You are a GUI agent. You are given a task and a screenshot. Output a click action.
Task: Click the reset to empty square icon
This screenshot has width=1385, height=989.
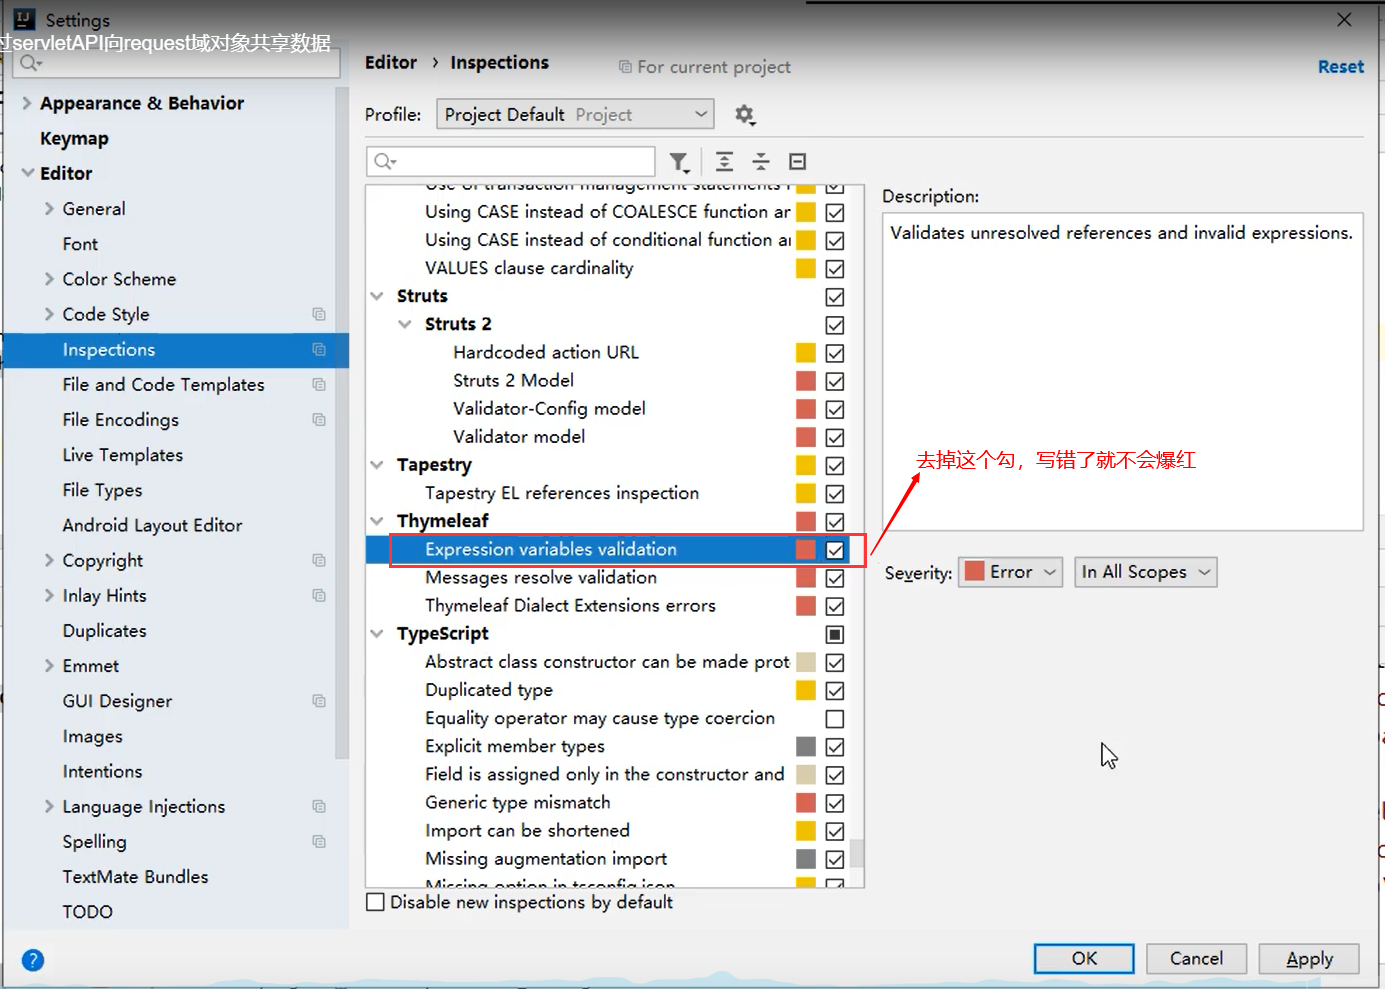pos(797,162)
